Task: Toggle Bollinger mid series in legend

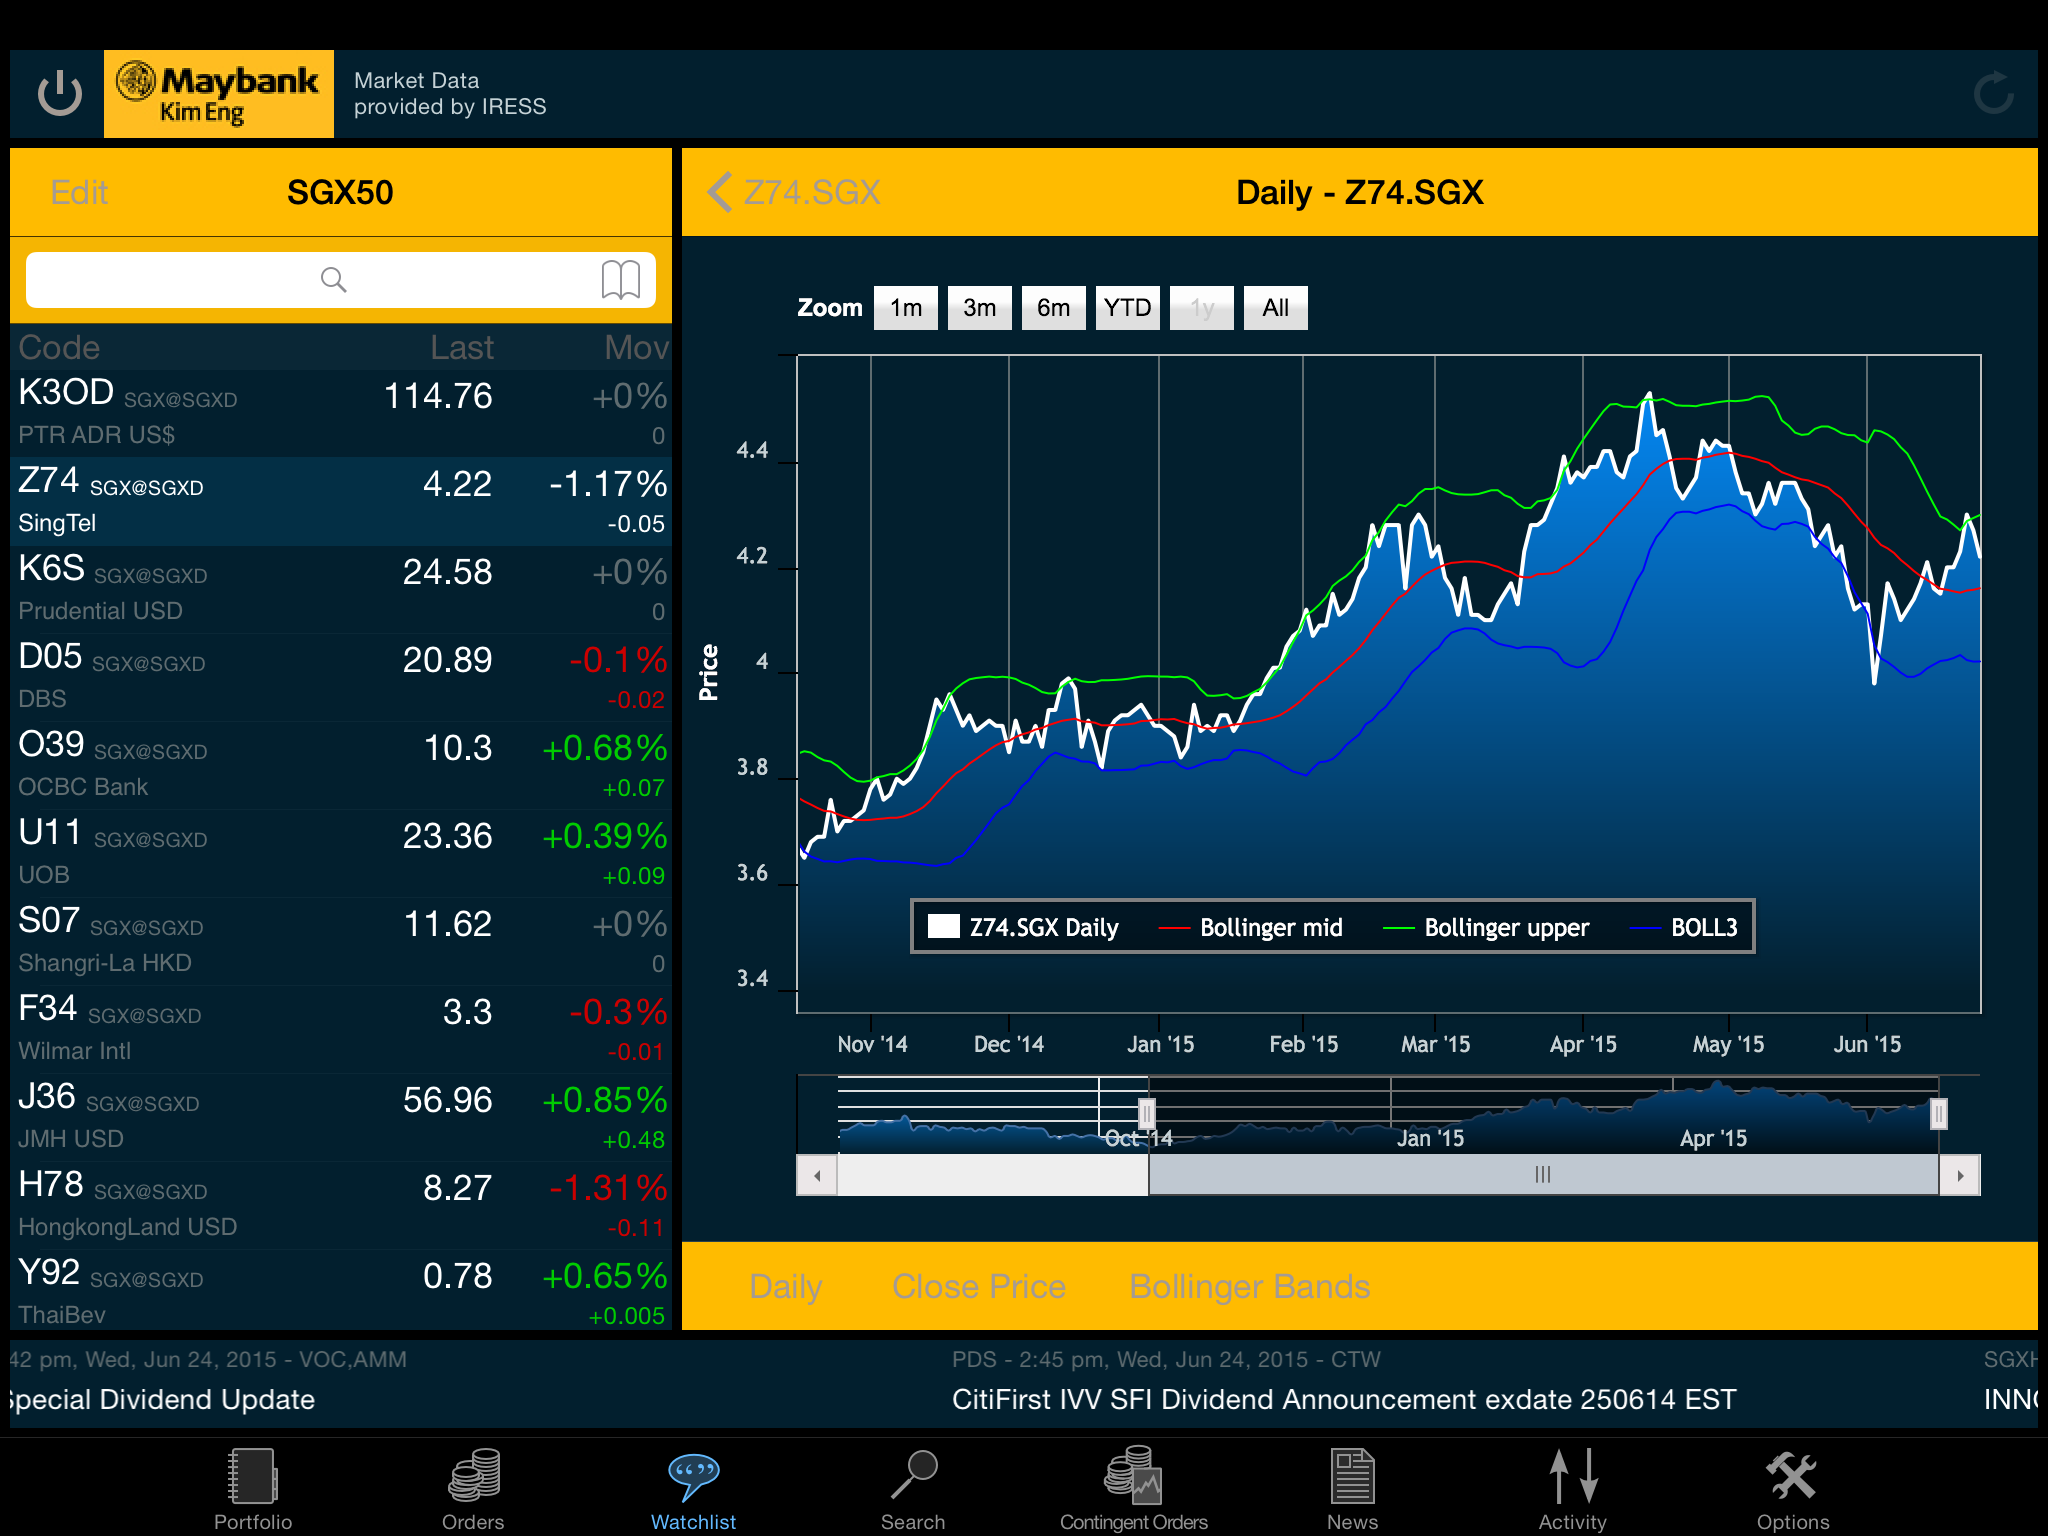Action: tap(1251, 927)
